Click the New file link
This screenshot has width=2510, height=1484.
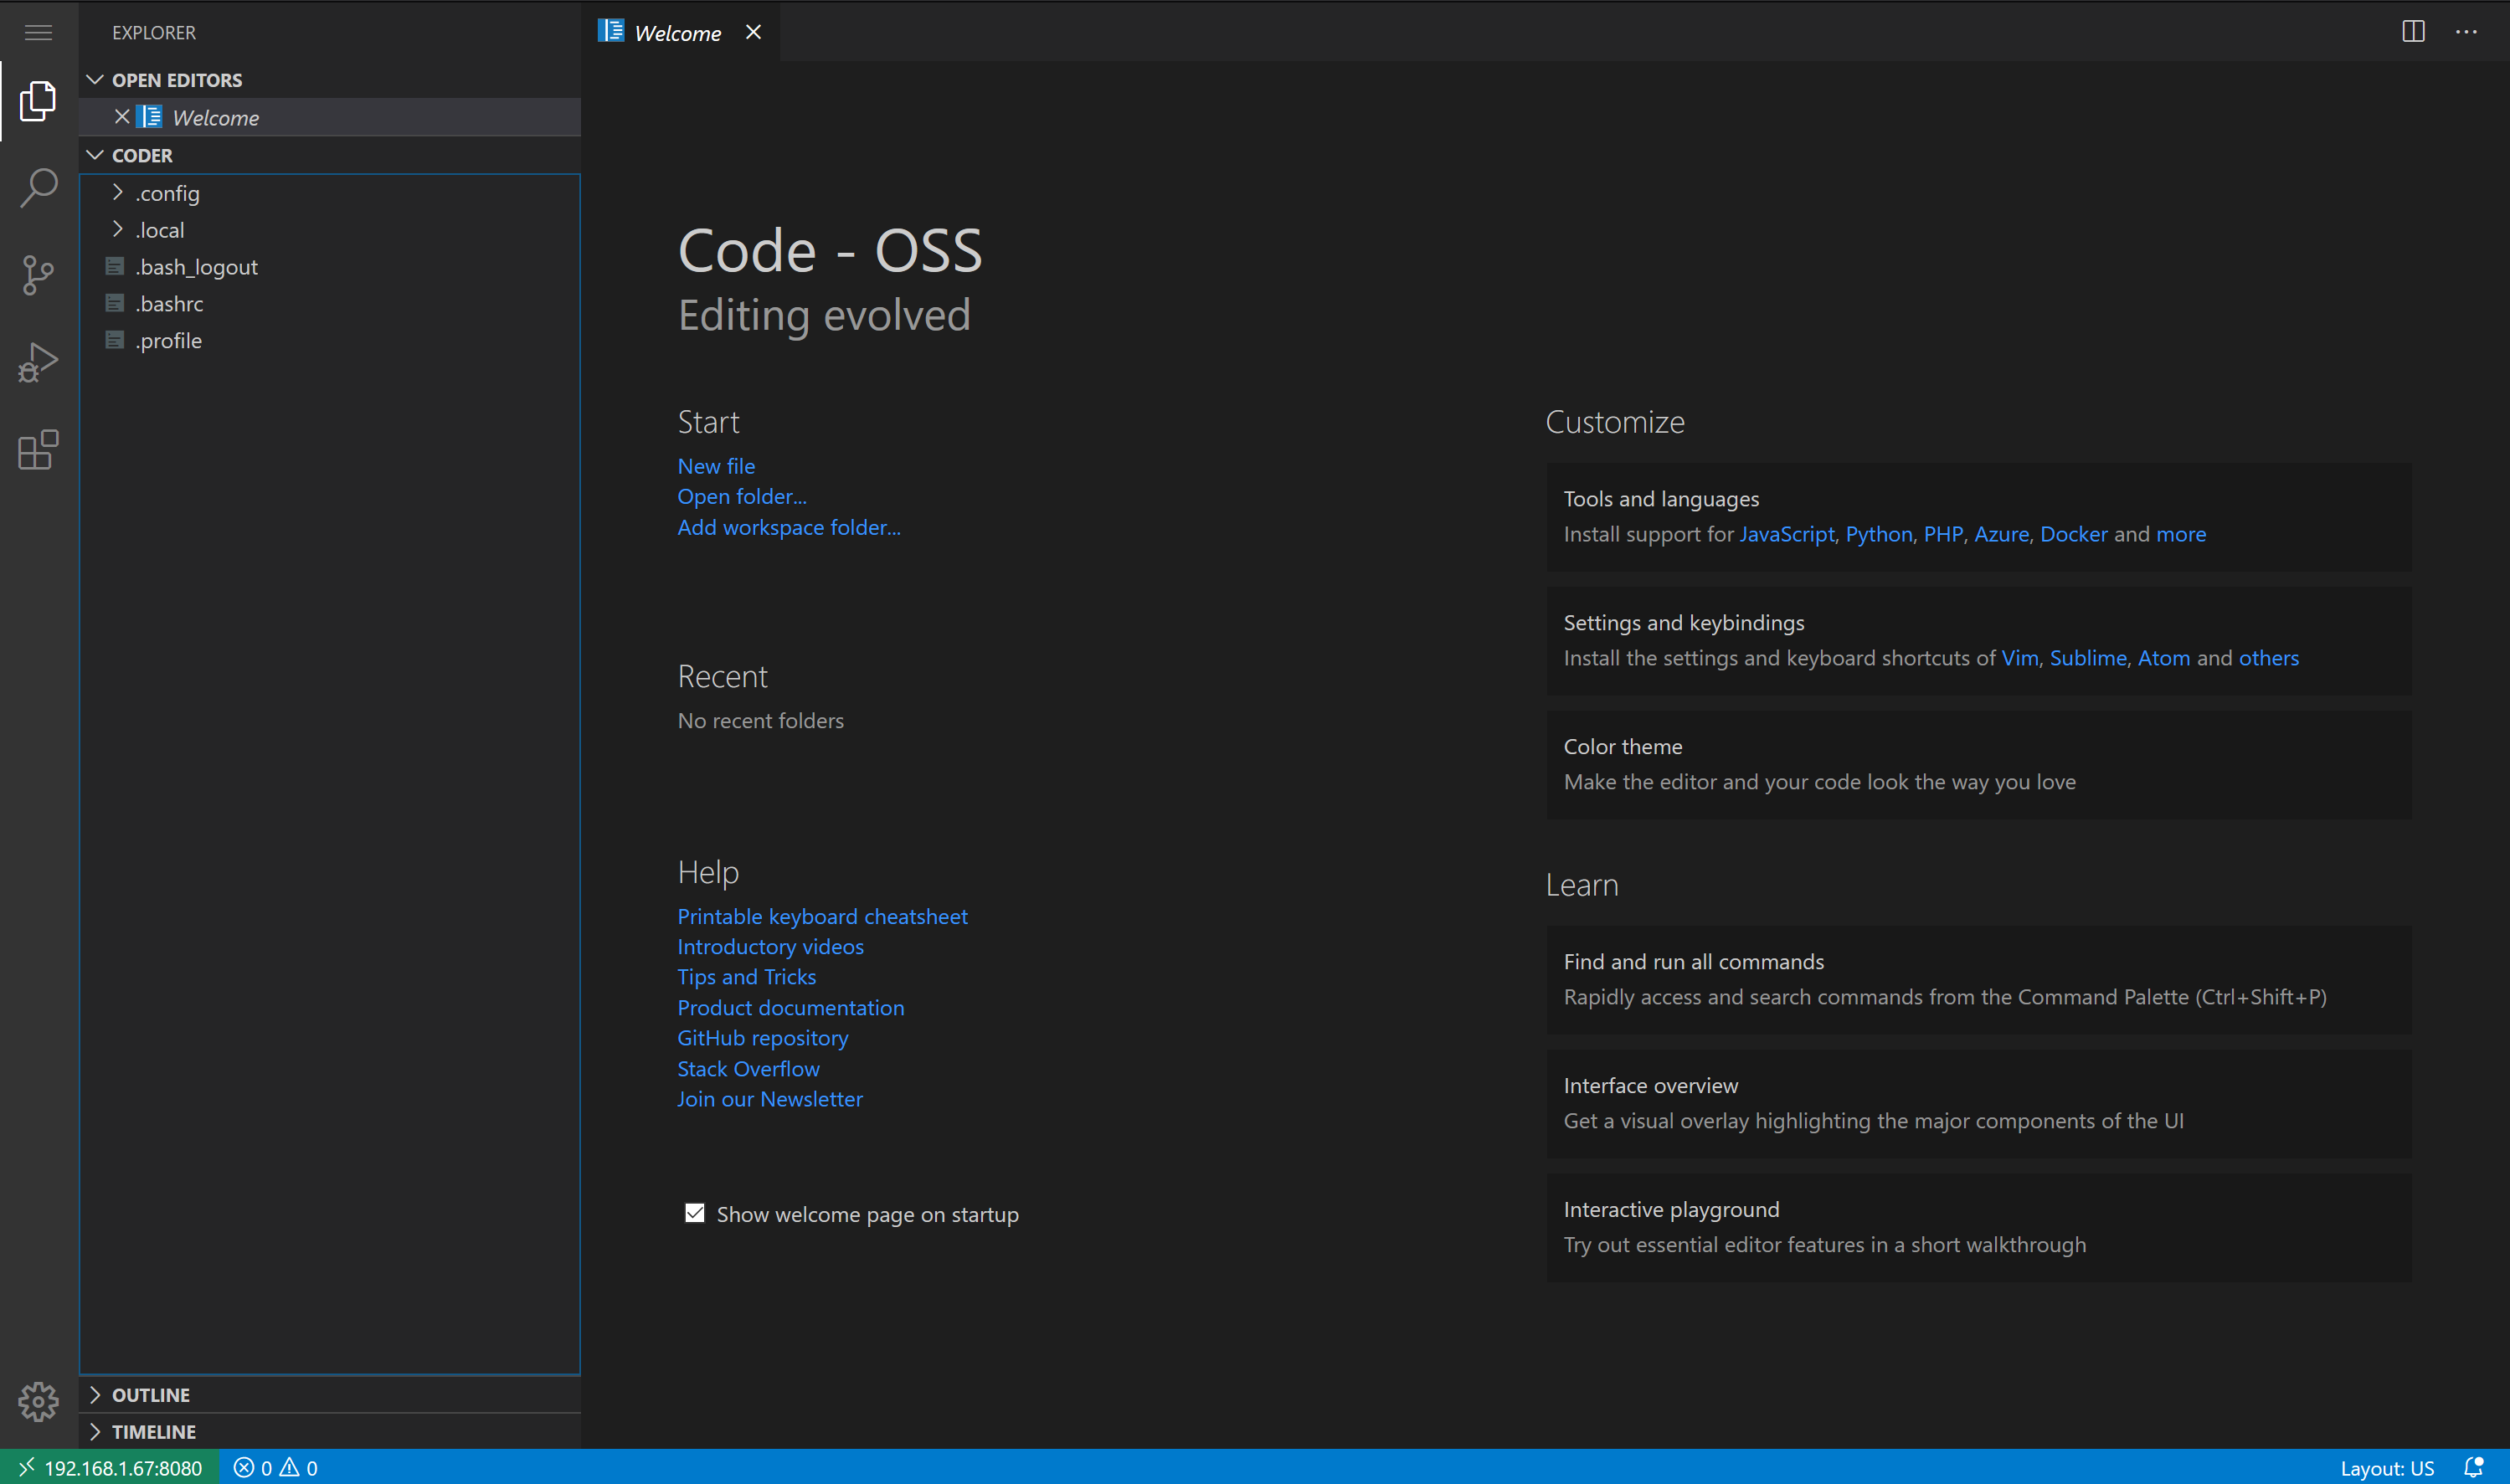(716, 465)
